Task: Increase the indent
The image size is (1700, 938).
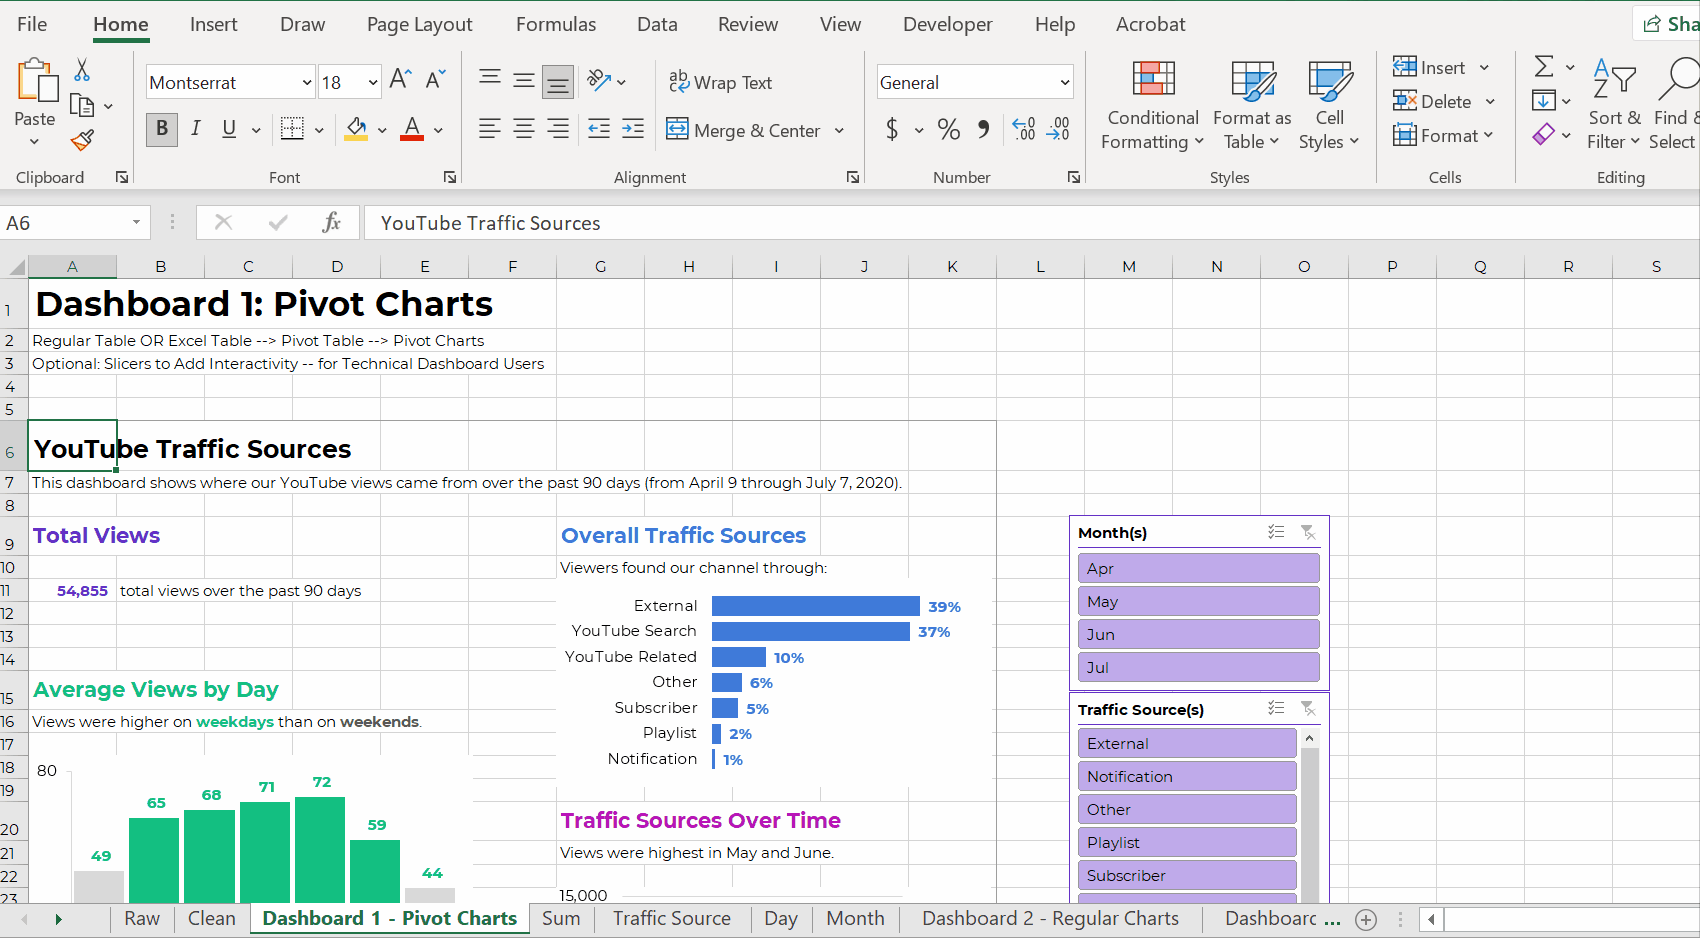Action: pyautogui.click(x=633, y=129)
